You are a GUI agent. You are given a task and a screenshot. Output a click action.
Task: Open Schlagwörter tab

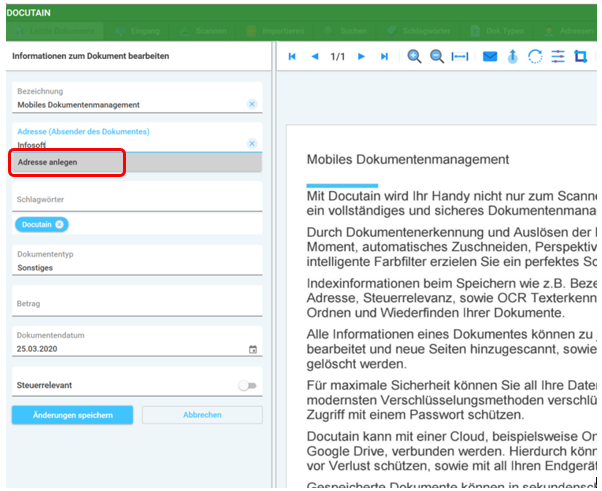pos(419,31)
